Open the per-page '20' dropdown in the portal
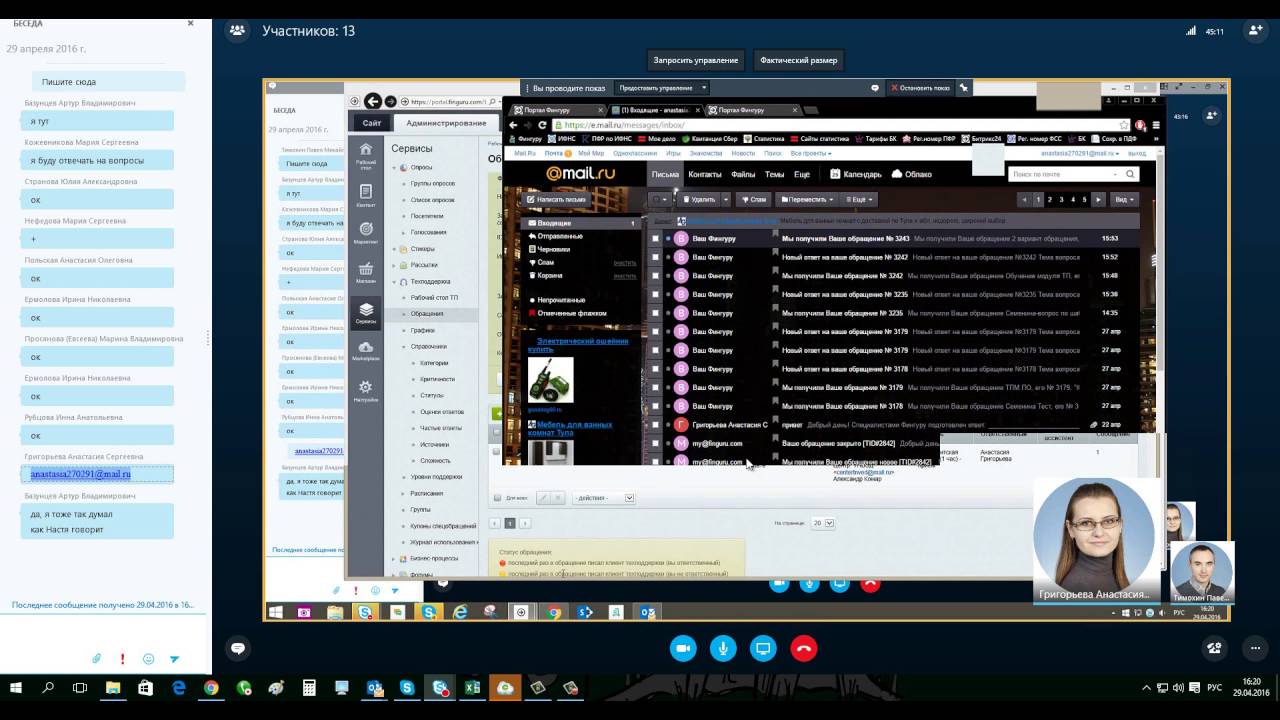The image size is (1280, 720). point(823,523)
